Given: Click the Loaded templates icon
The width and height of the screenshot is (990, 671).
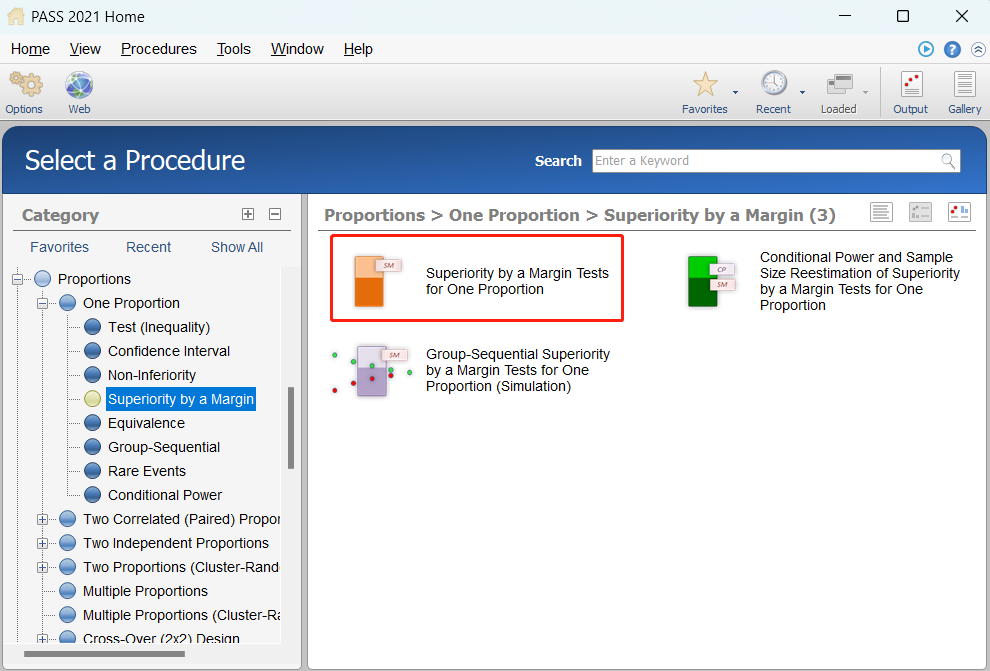Looking at the screenshot, I should (838, 85).
